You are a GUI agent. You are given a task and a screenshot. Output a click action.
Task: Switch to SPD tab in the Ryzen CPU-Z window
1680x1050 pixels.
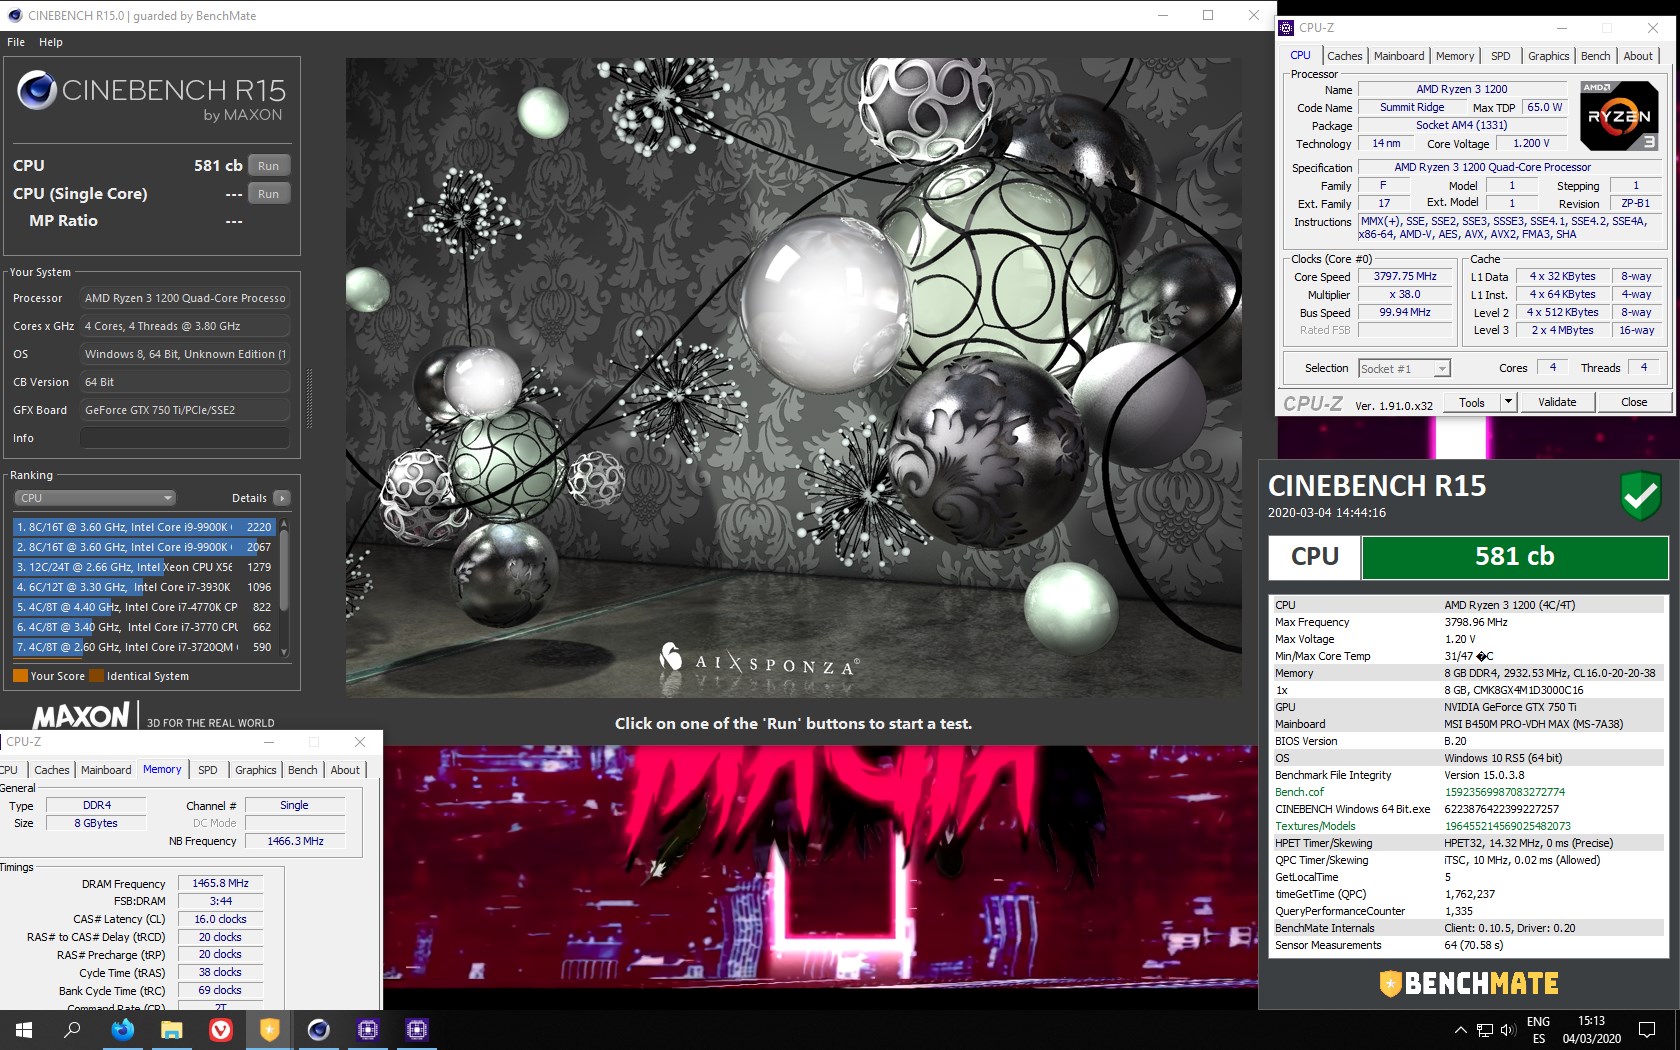(1501, 56)
